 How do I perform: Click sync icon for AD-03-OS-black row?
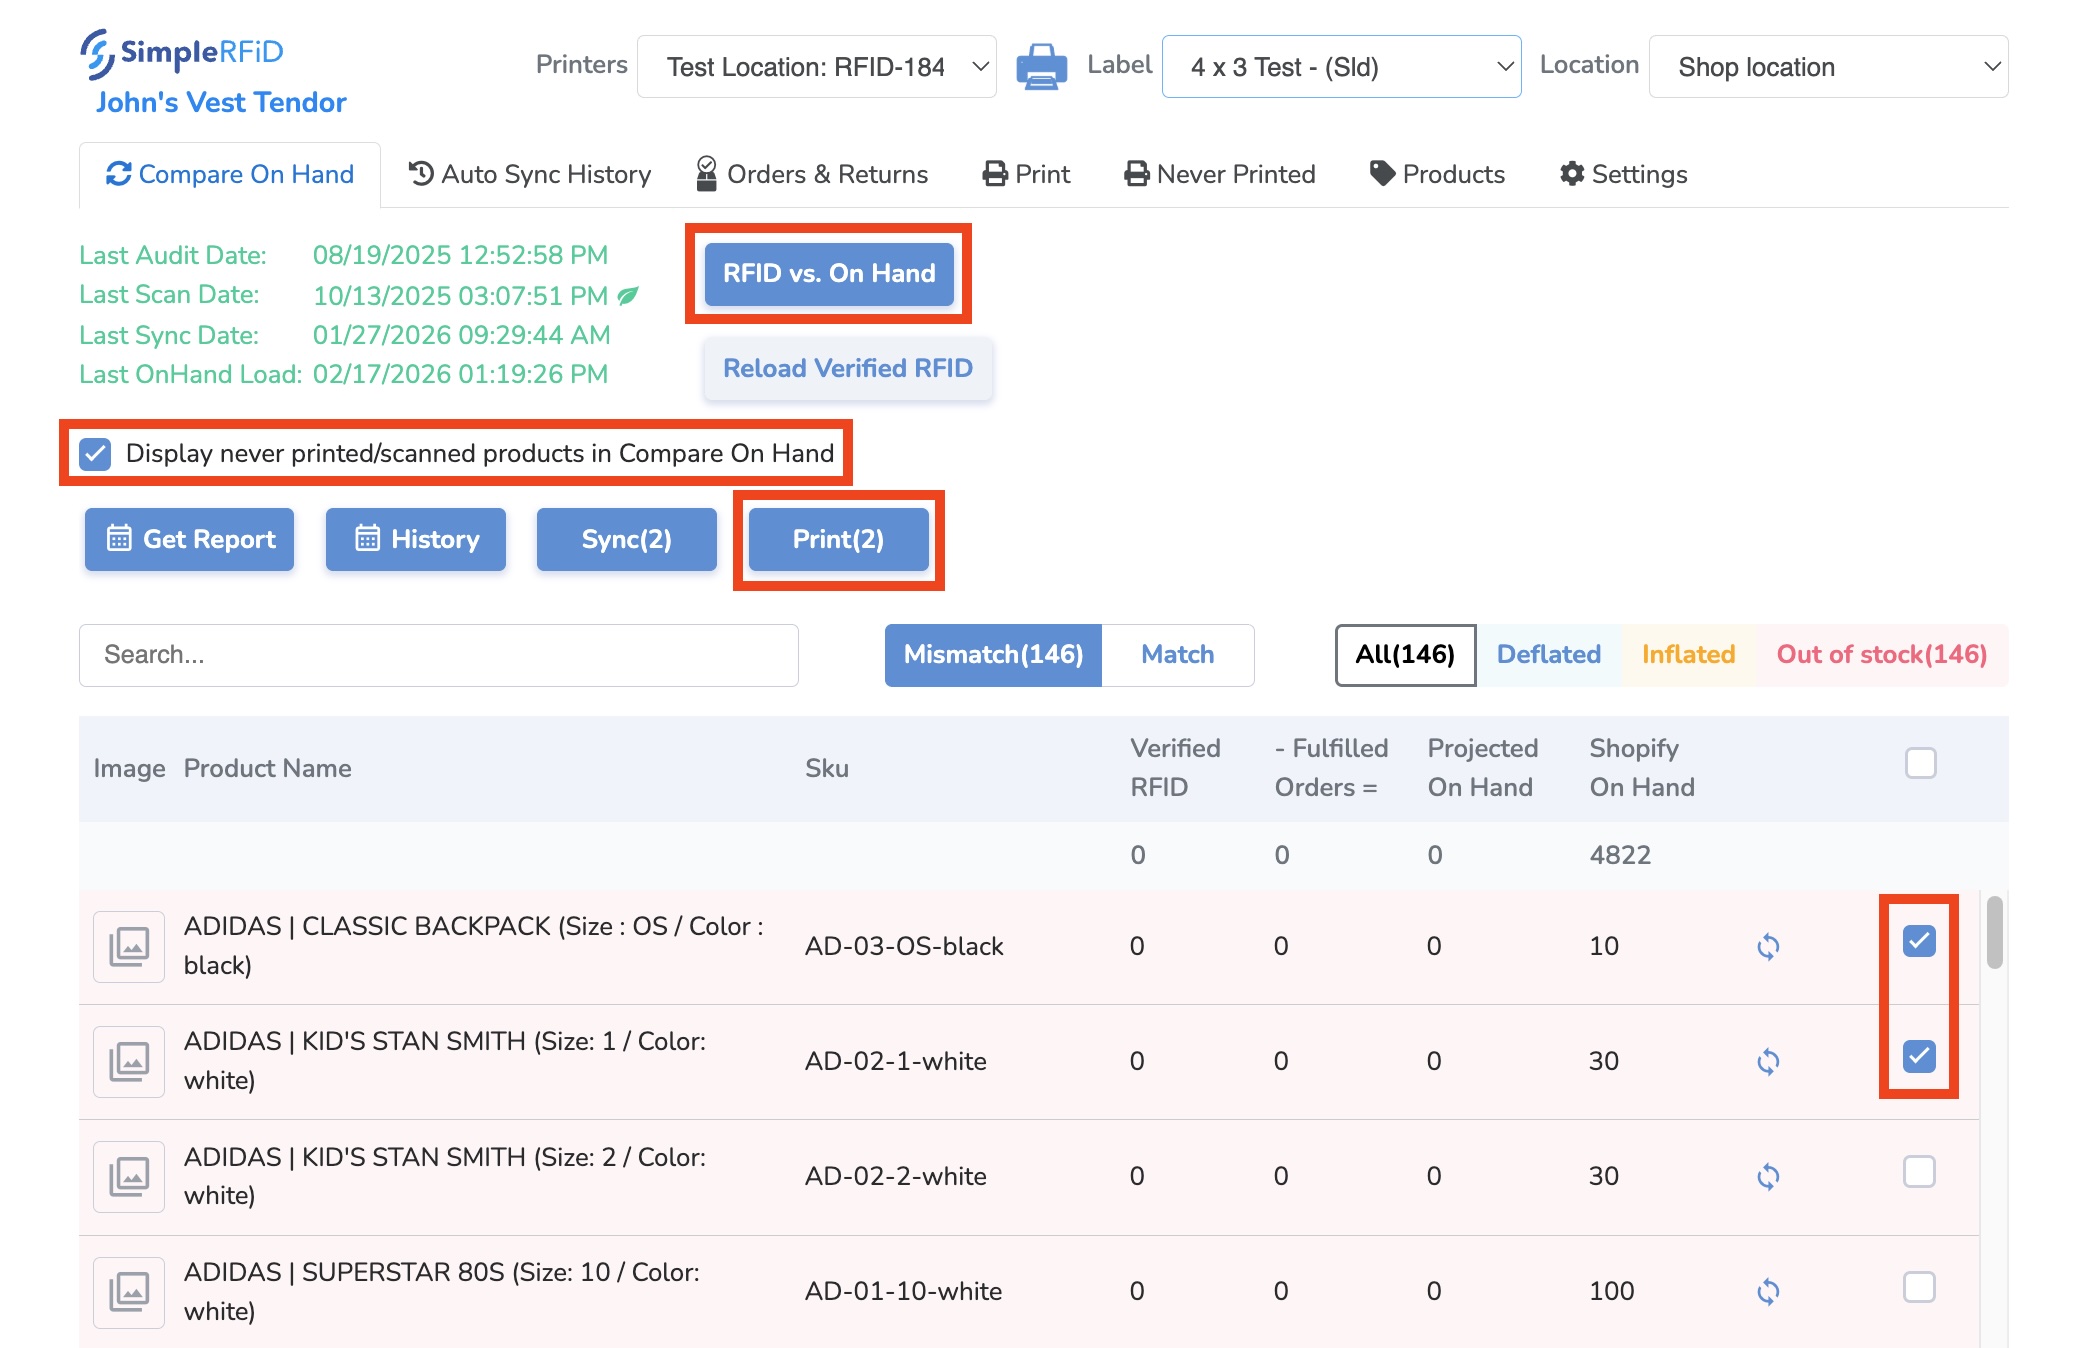tap(1768, 946)
